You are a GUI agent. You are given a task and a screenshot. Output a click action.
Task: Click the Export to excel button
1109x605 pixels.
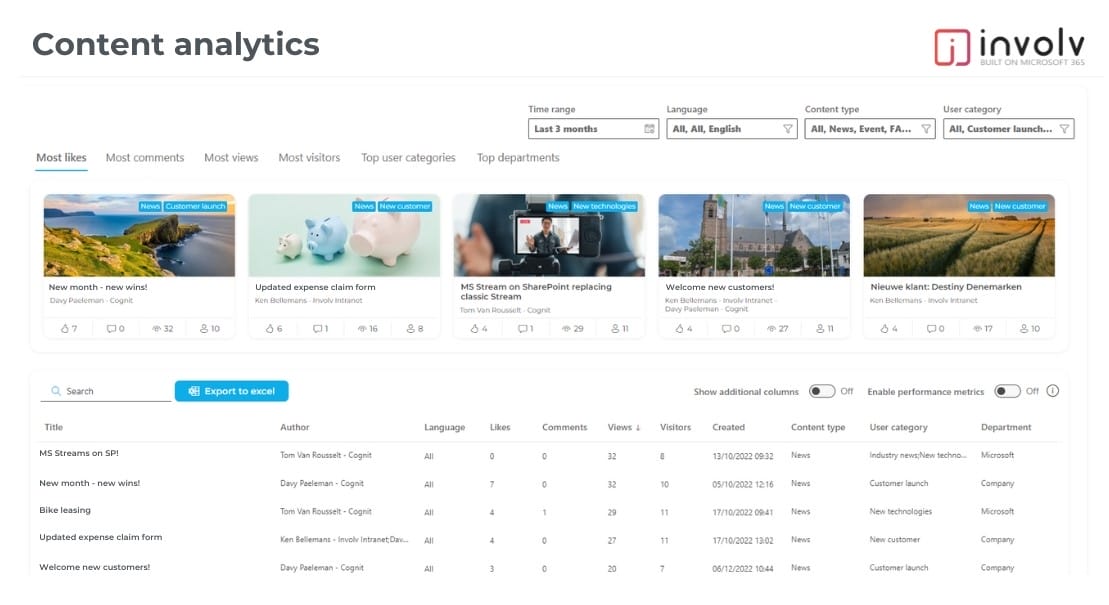(231, 391)
